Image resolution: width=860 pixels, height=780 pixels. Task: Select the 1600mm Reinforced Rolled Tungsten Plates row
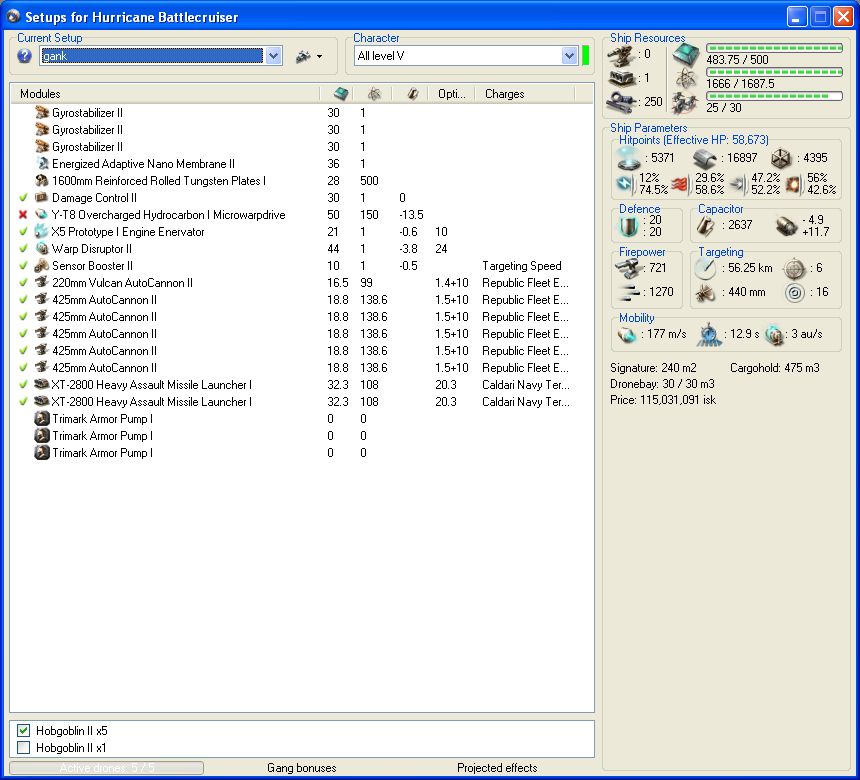(x=302, y=180)
